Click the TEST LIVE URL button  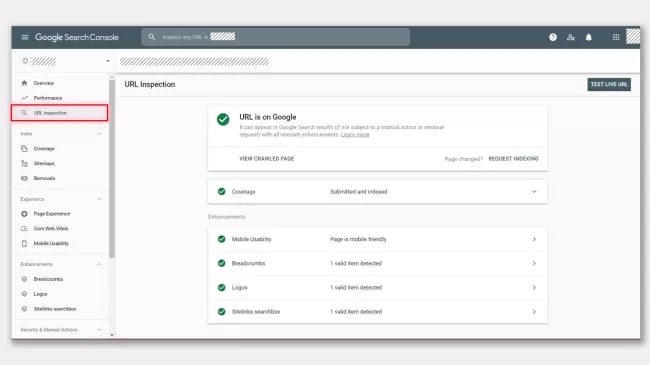609,84
